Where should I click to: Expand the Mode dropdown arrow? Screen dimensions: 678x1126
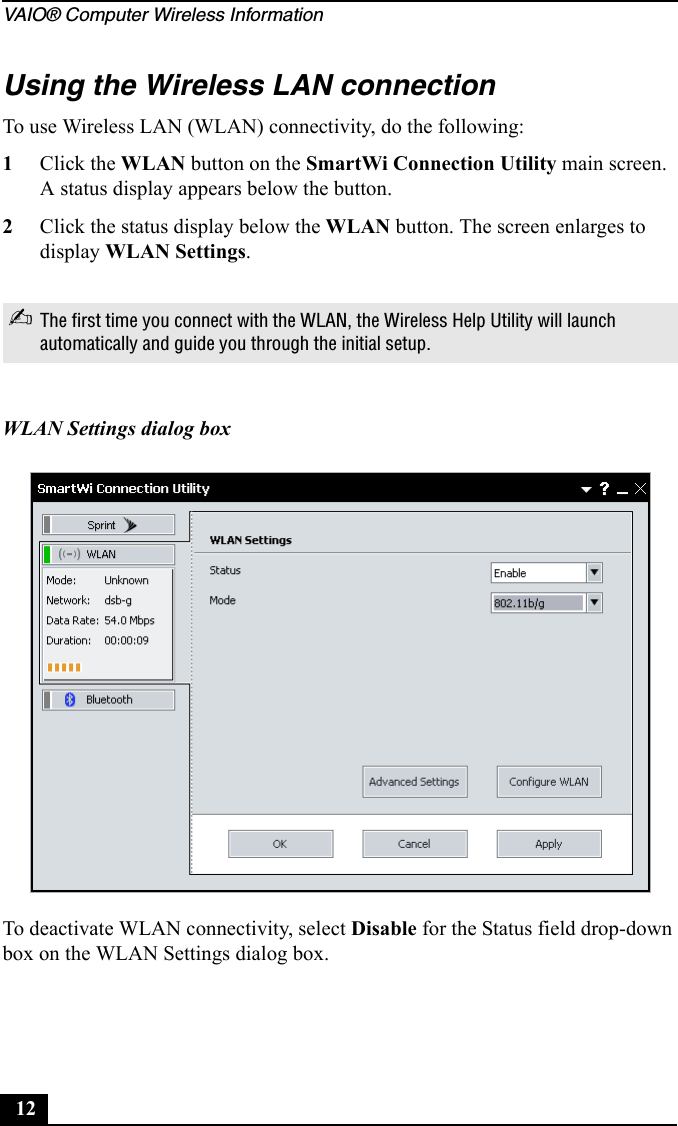(x=594, y=602)
